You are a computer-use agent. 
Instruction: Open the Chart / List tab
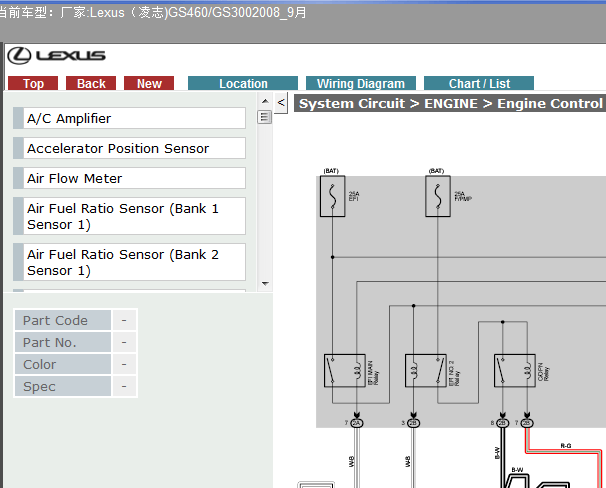479,83
